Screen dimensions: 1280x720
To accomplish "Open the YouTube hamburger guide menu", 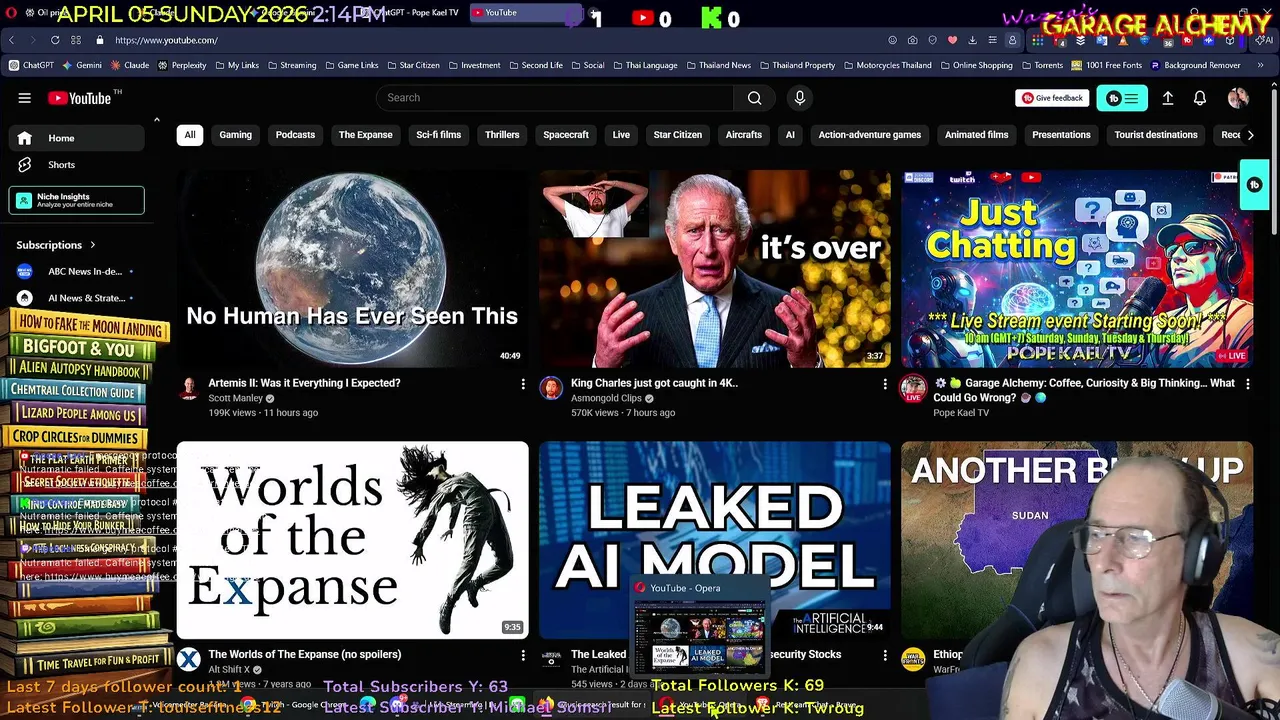I will click(x=24, y=98).
